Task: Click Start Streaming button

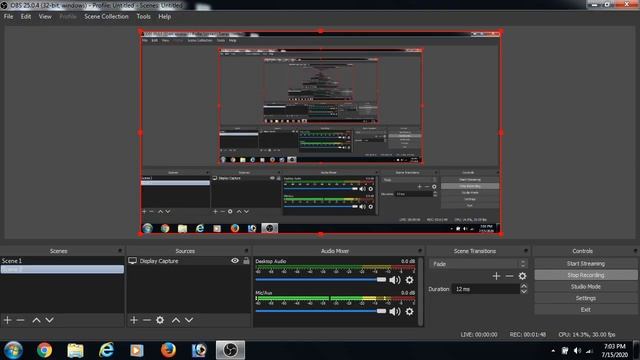Action: pos(586,264)
